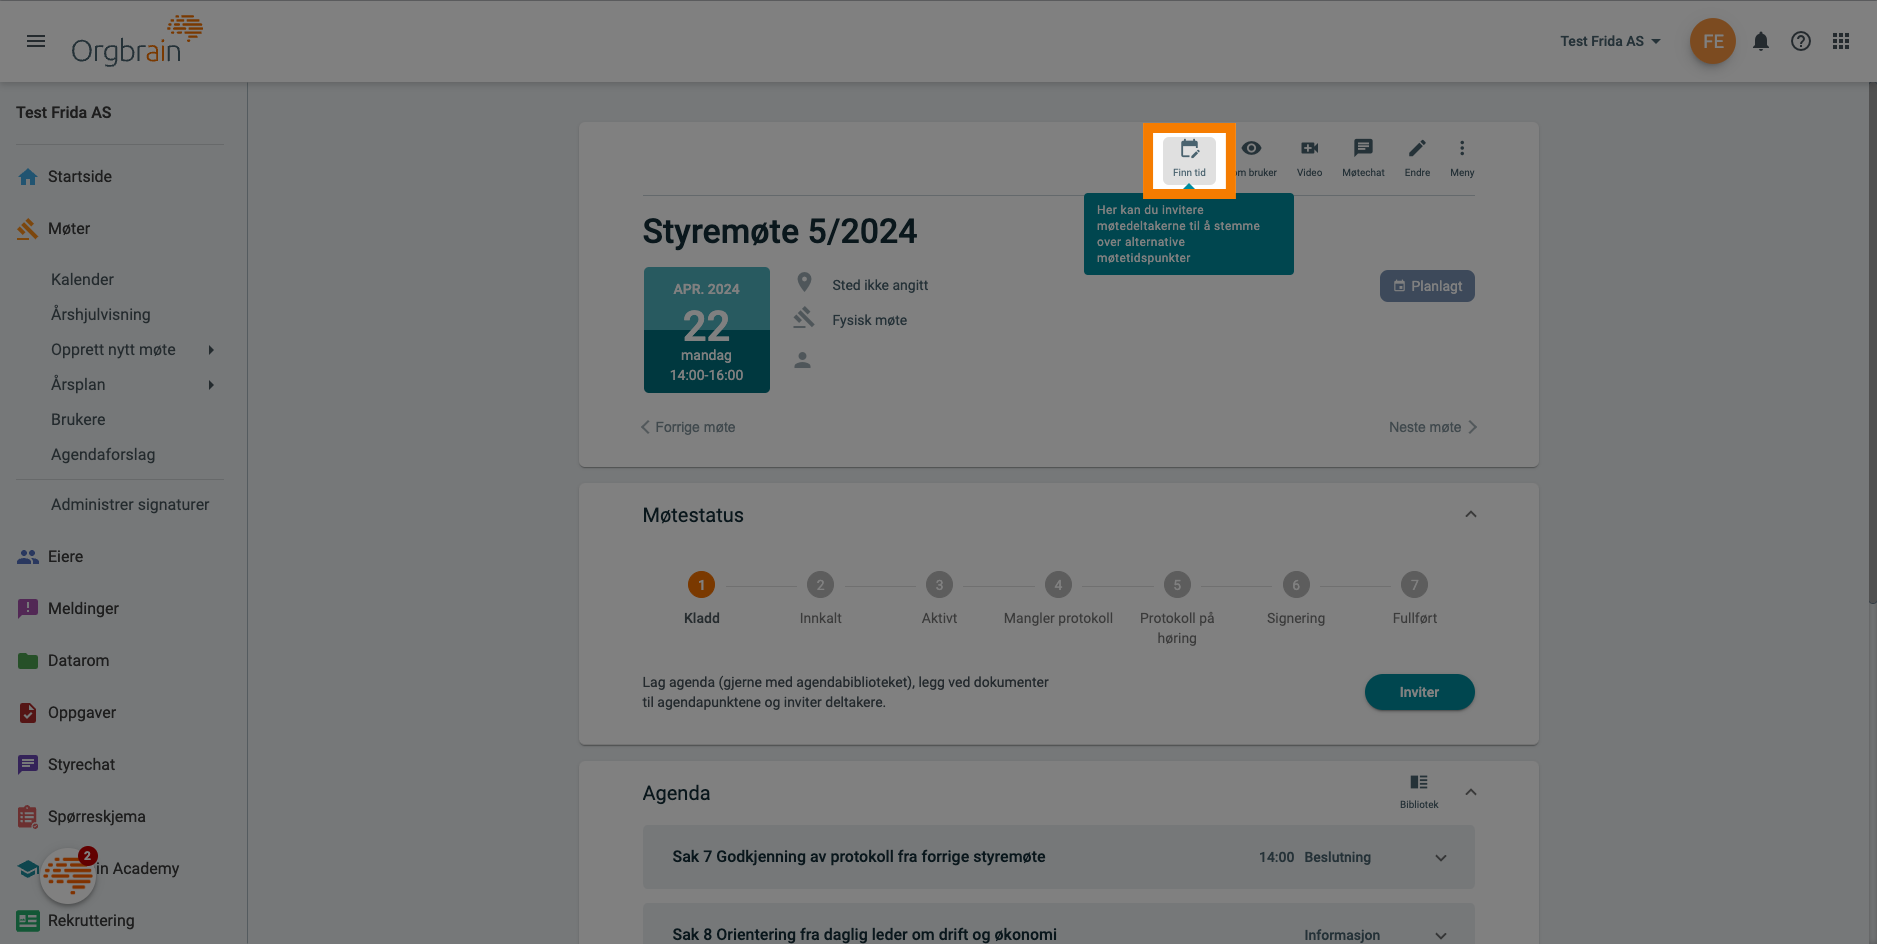The image size is (1877, 944).
Task: Click the Inviter button
Action: click(x=1419, y=692)
